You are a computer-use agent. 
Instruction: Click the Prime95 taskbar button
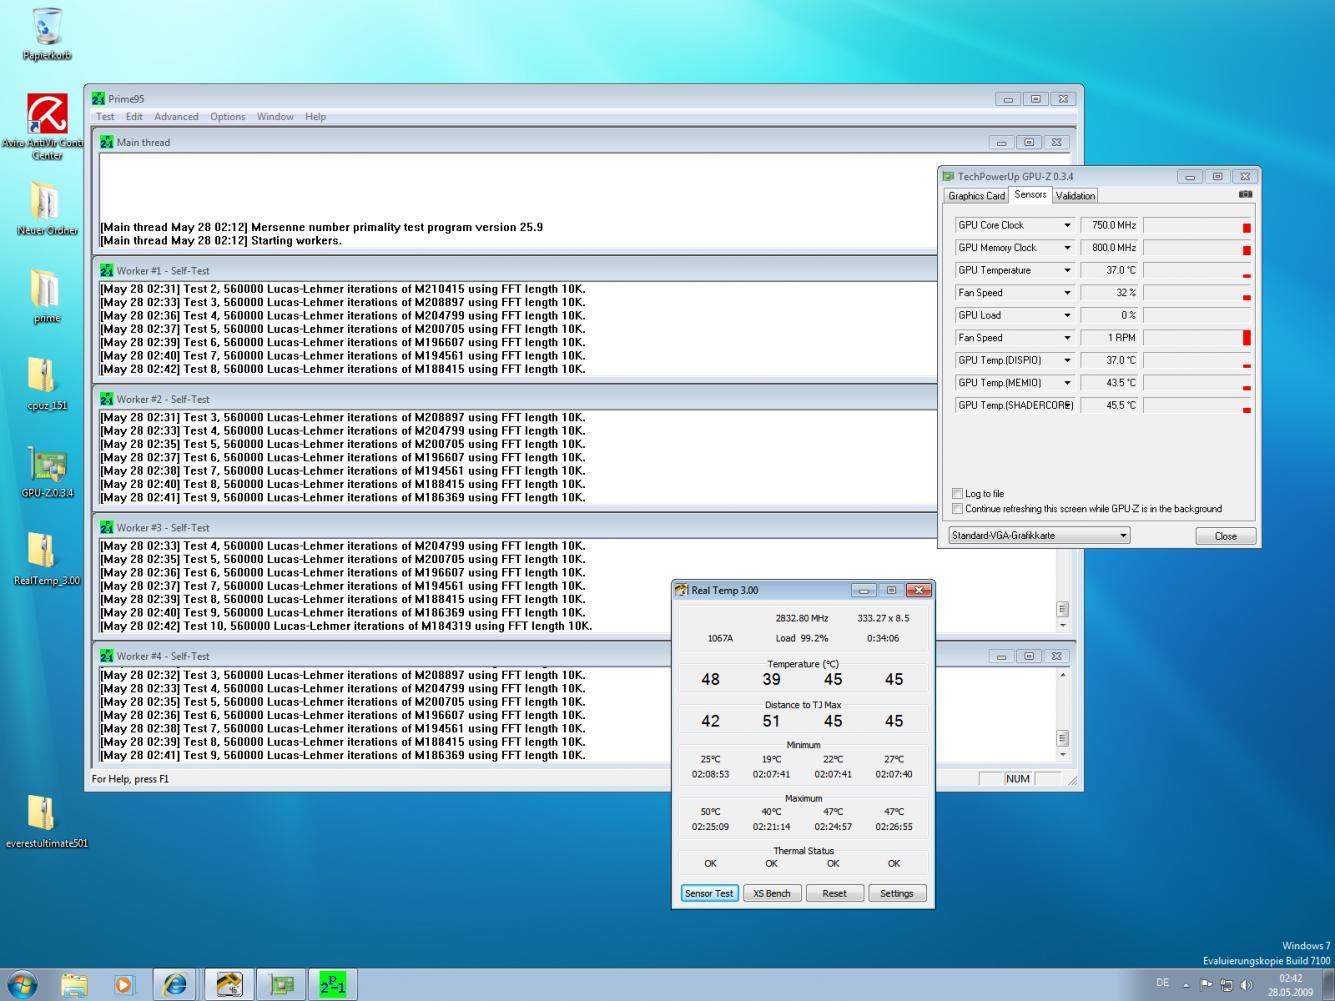point(332,985)
